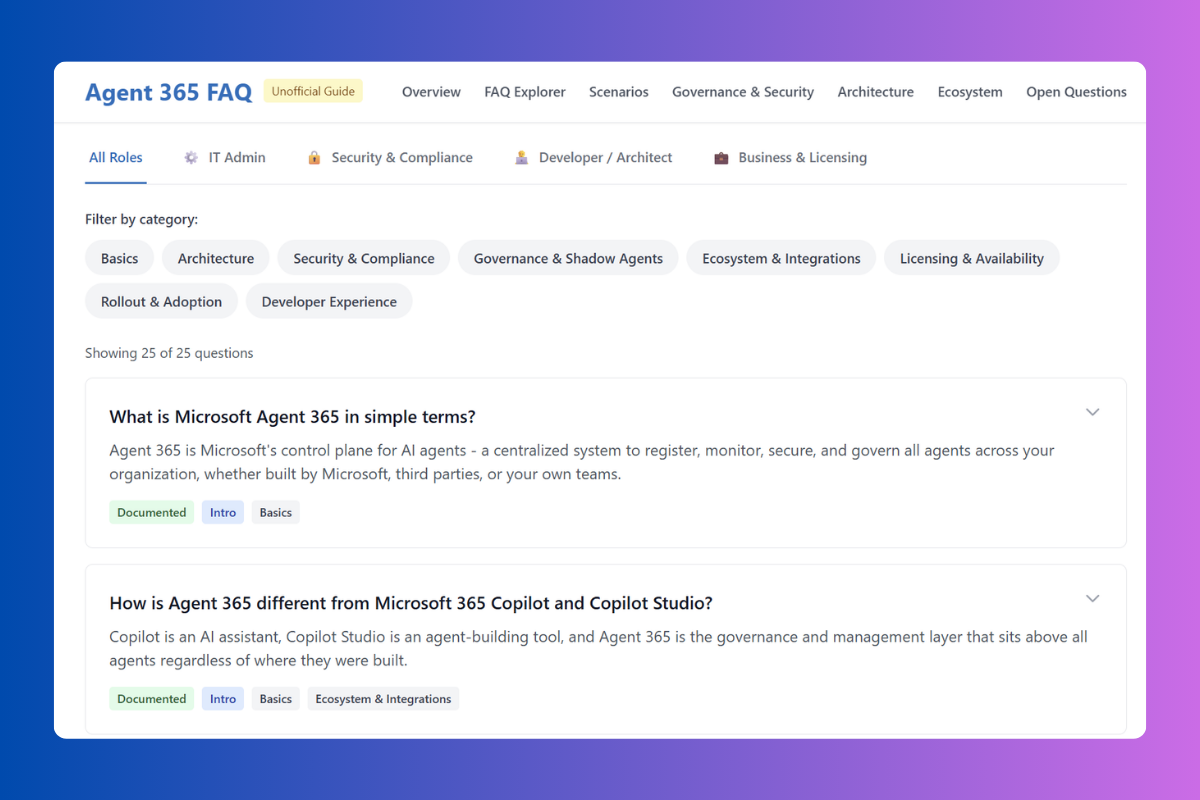The width and height of the screenshot is (1200, 800).
Task: Click the Documented tag on the first question
Action: [151, 511]
